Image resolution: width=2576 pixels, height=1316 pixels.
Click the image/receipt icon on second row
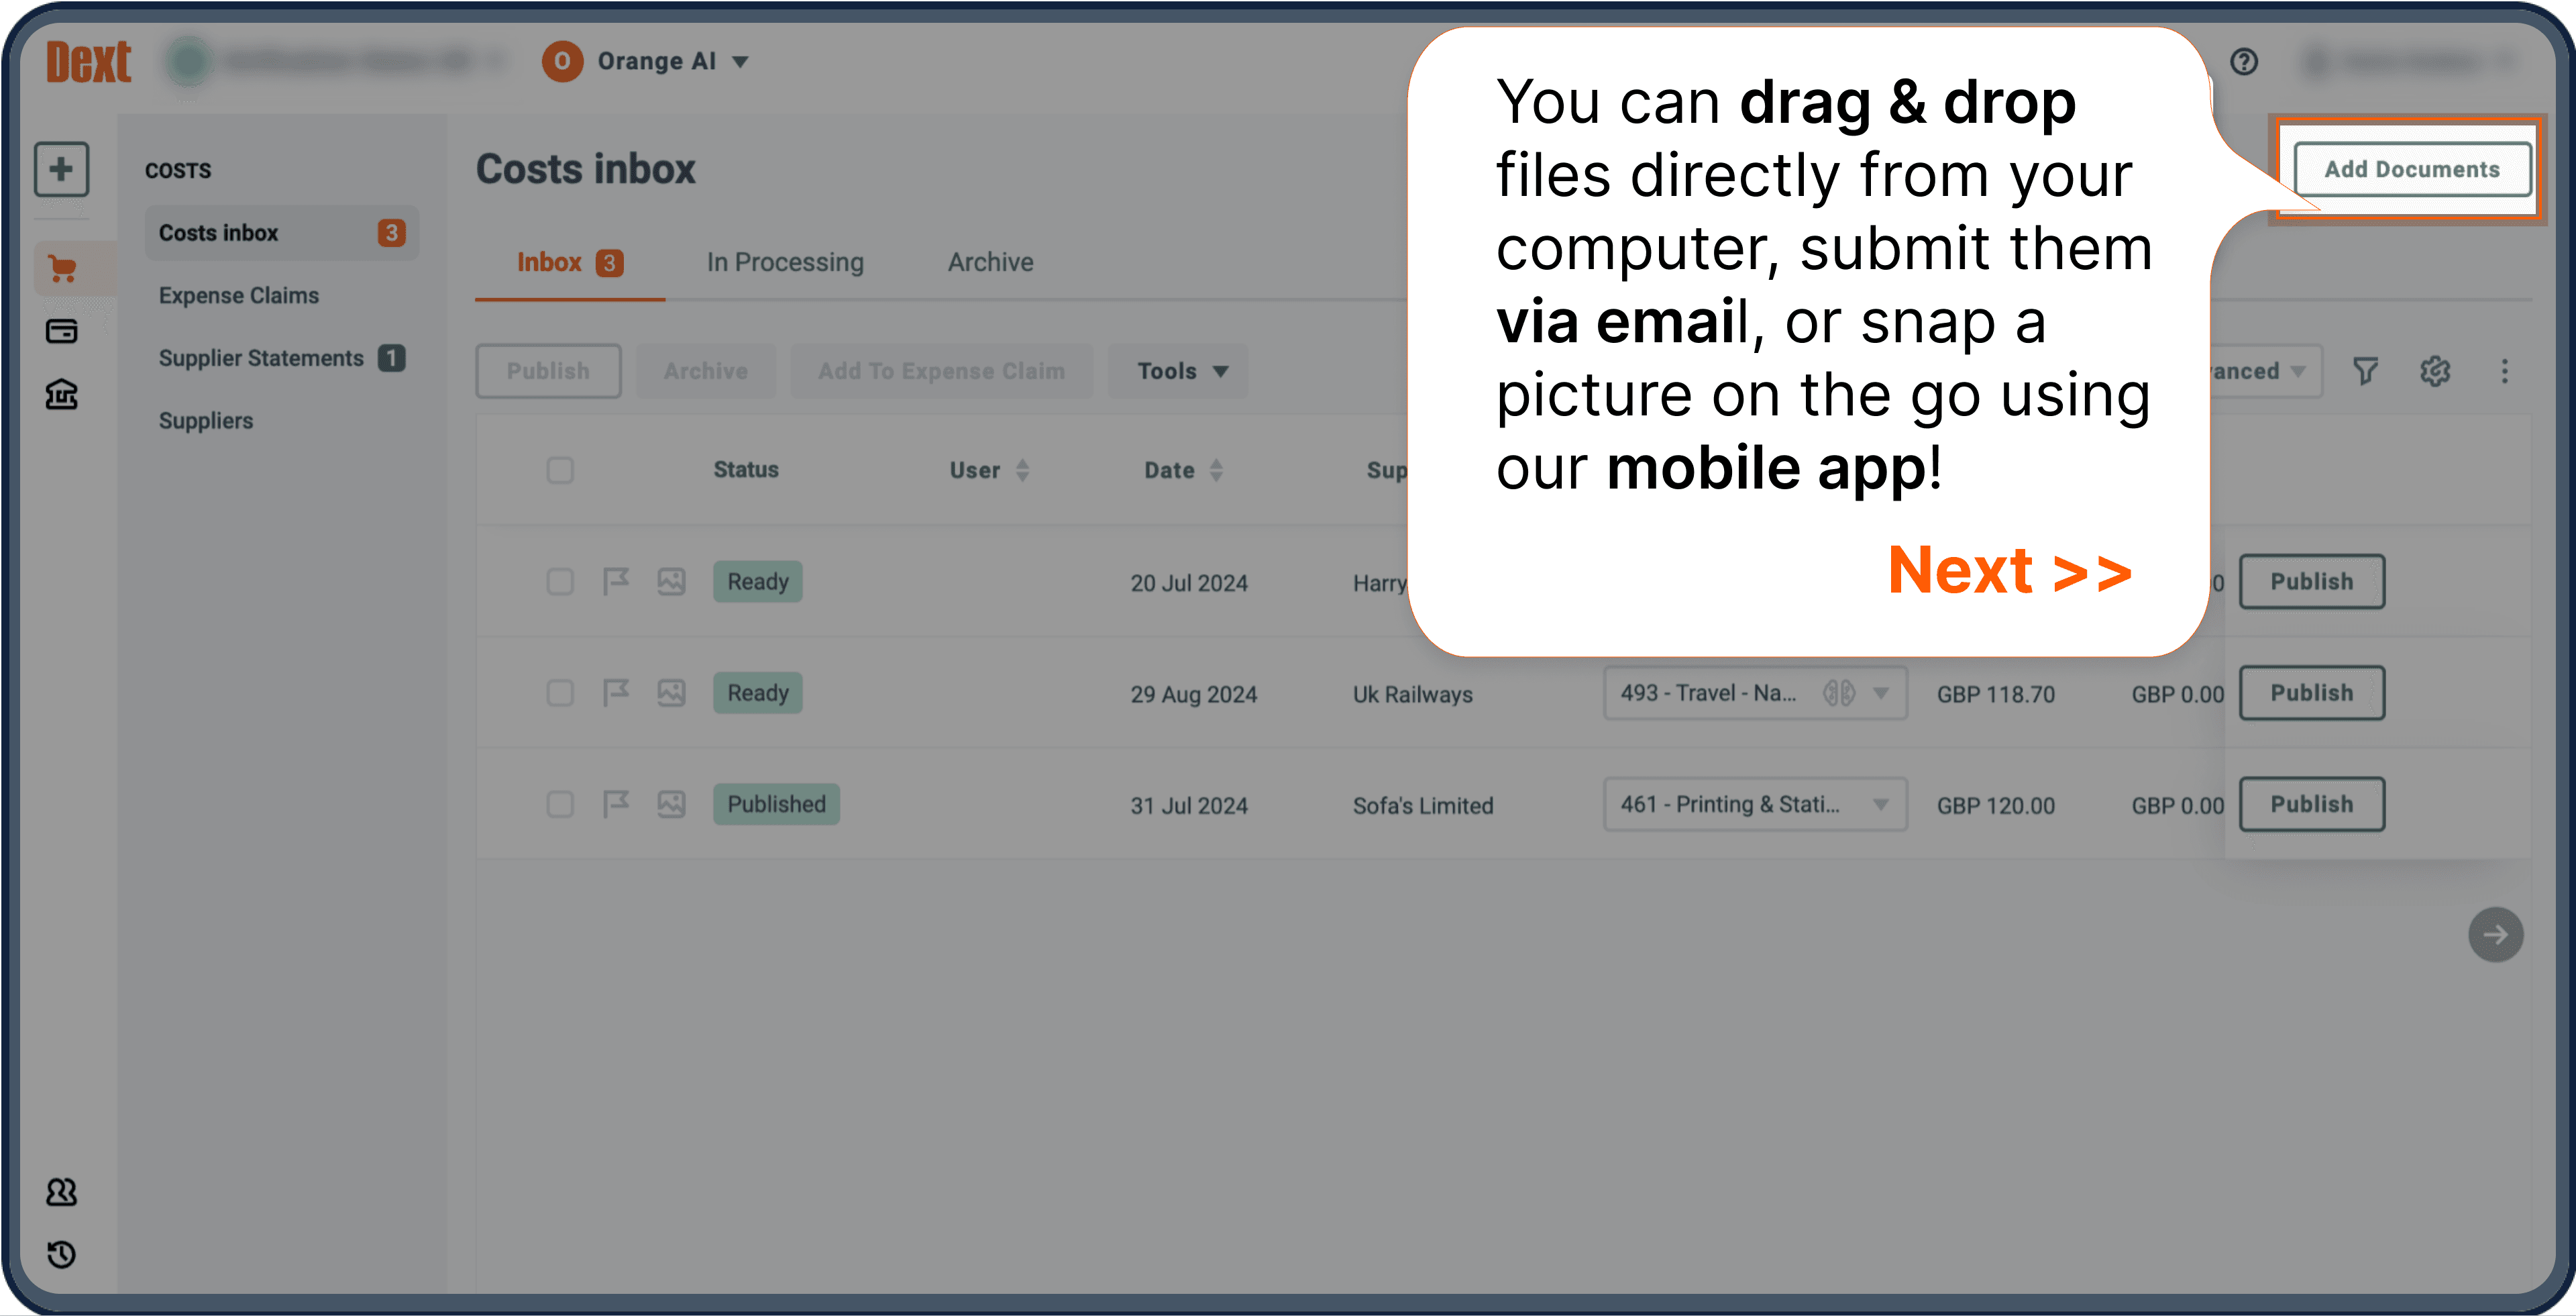tap(671, 692)
